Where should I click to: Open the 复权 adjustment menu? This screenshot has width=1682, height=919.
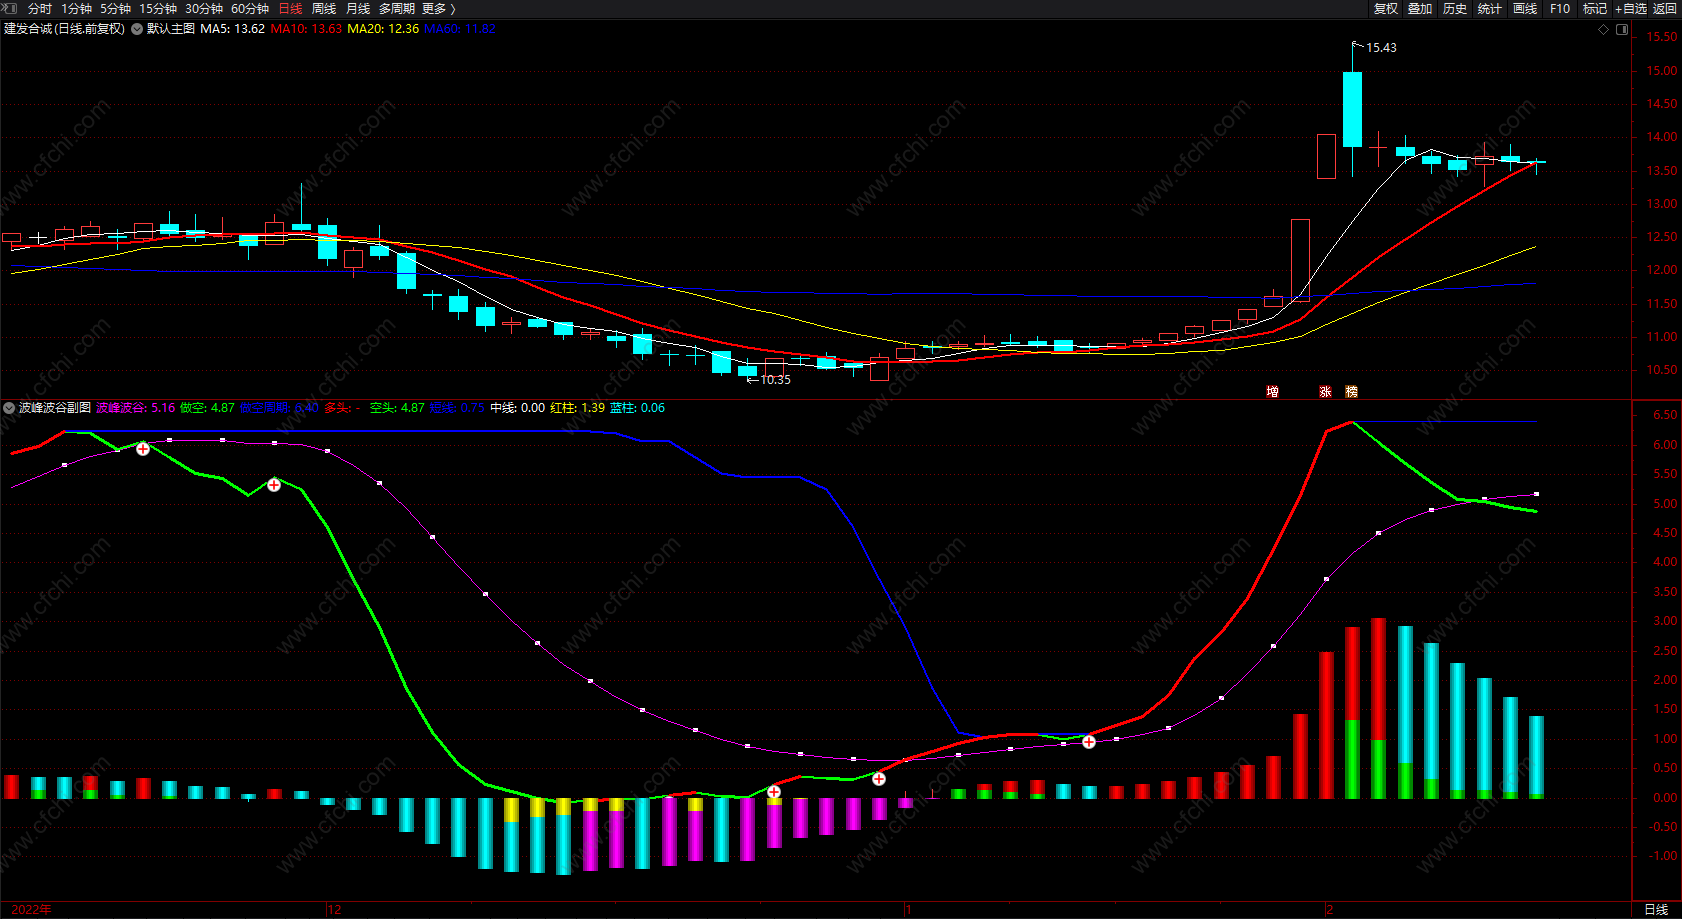pyautogui.click(x=1386, y=9)
